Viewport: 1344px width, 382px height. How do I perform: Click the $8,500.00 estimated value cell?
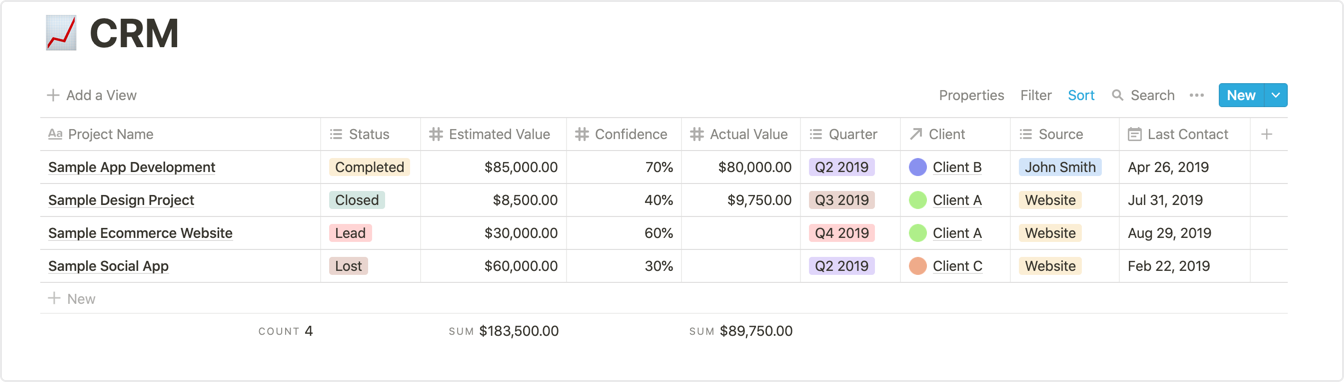click(493, 200)
